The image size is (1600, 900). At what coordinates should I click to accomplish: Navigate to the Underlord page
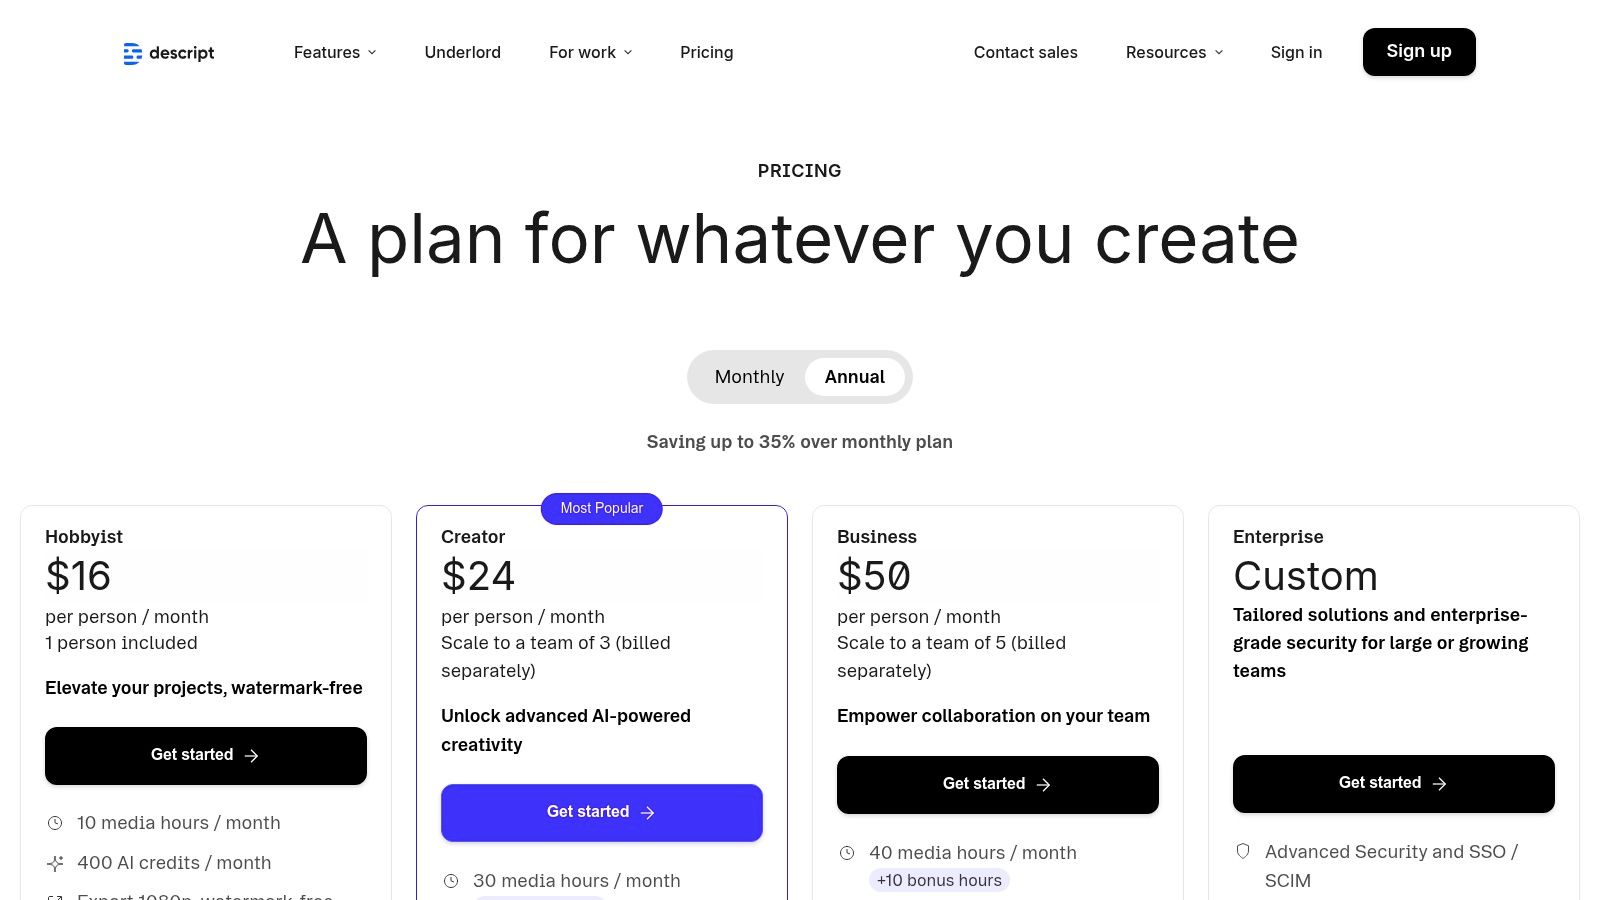click(462, 52)
